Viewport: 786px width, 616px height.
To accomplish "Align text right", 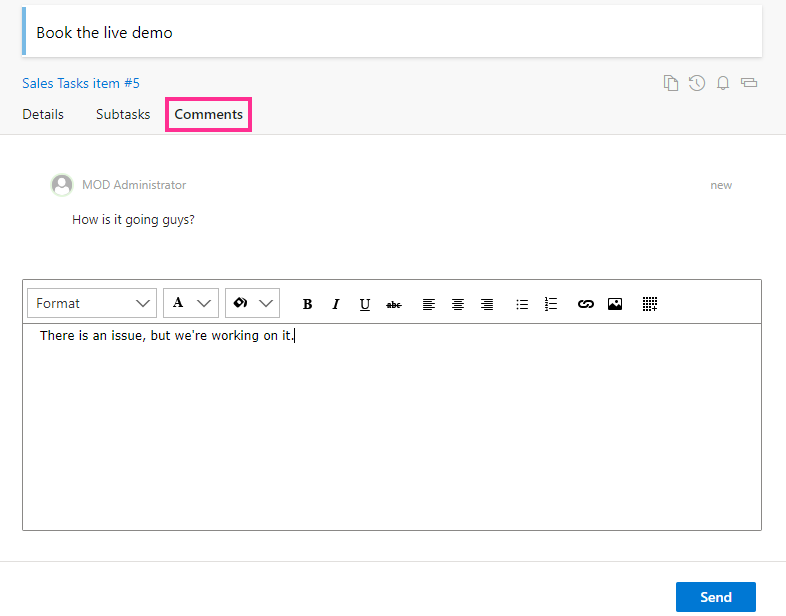I will pos(487,304).
